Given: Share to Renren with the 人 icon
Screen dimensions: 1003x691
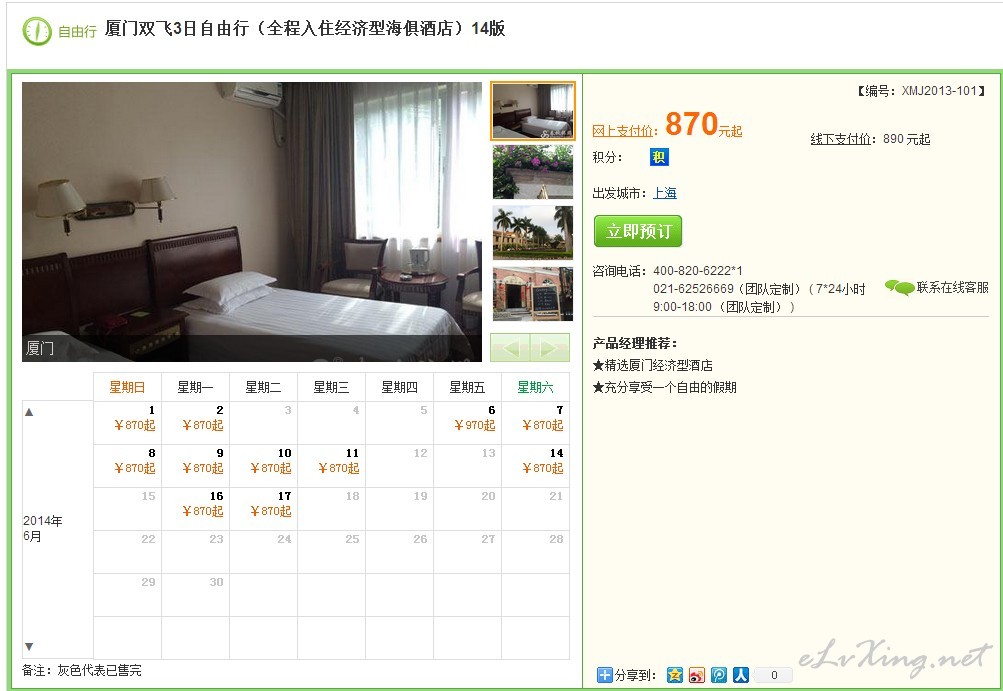Looking at the screenshot, I should coord(741,674).
